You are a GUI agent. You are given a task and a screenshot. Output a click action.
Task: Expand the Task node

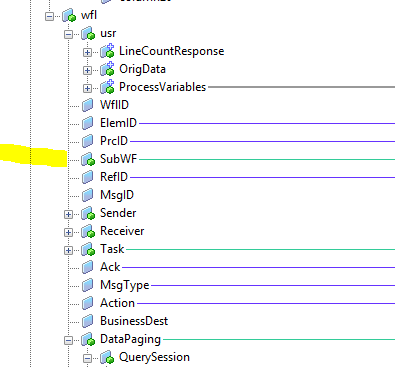click(68, 250)
